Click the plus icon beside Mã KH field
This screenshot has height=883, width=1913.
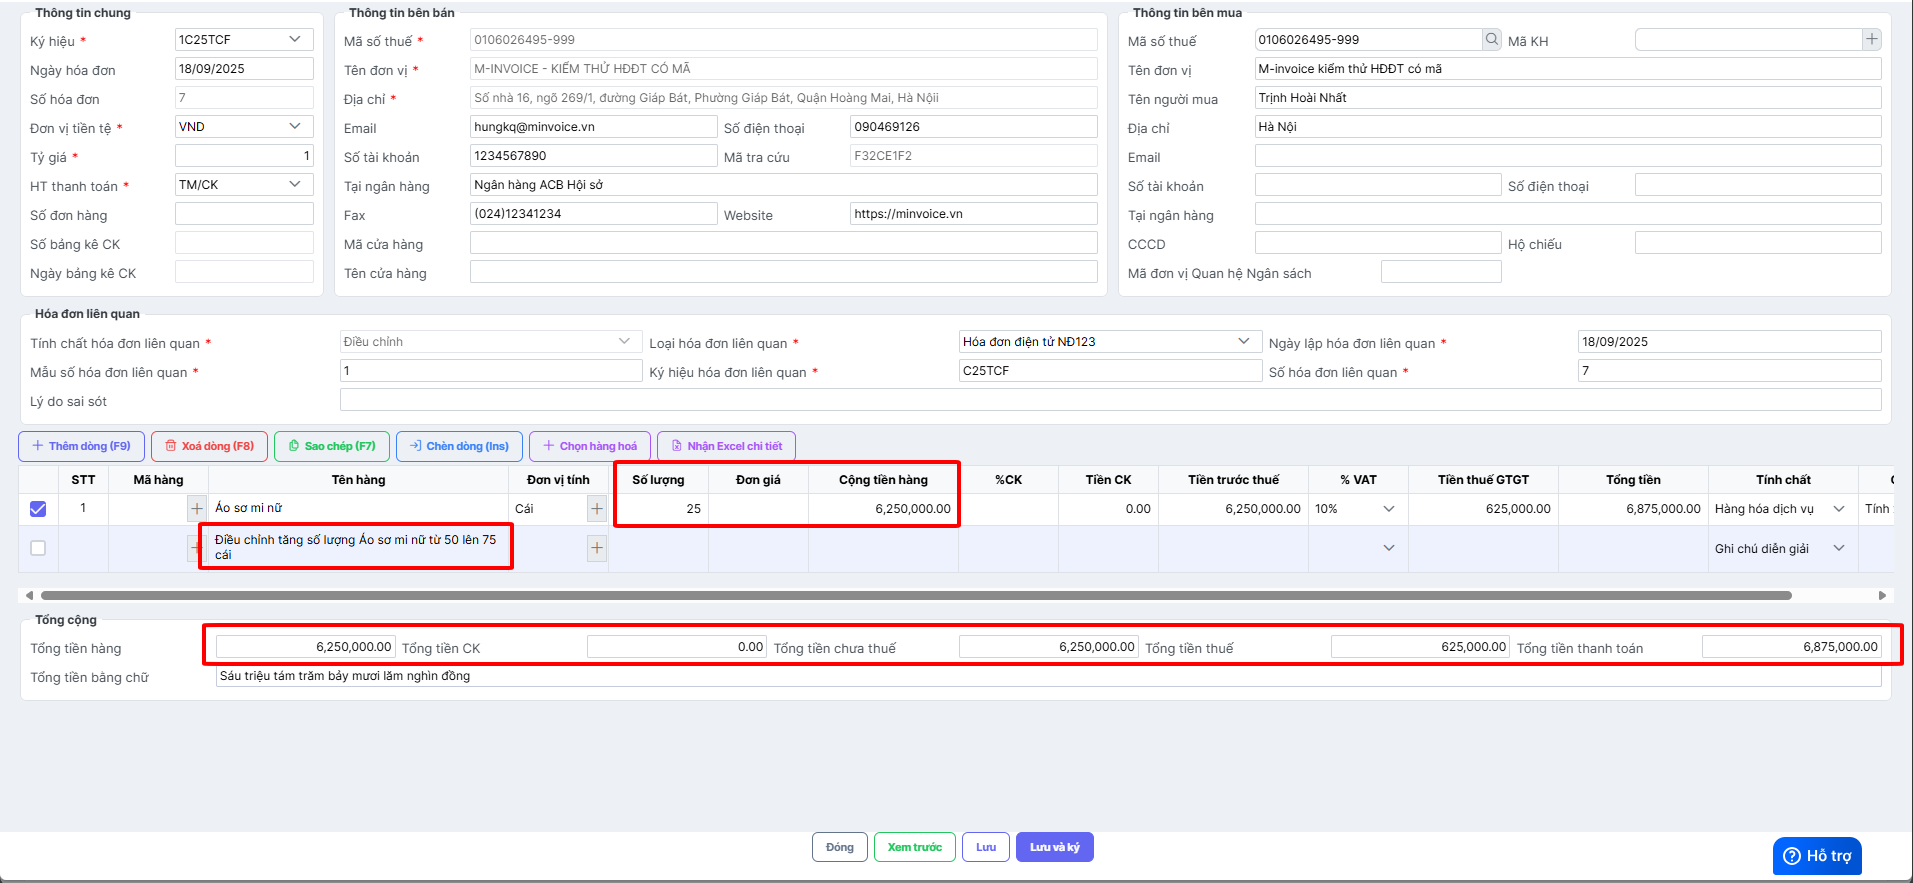pos(1871,40)
